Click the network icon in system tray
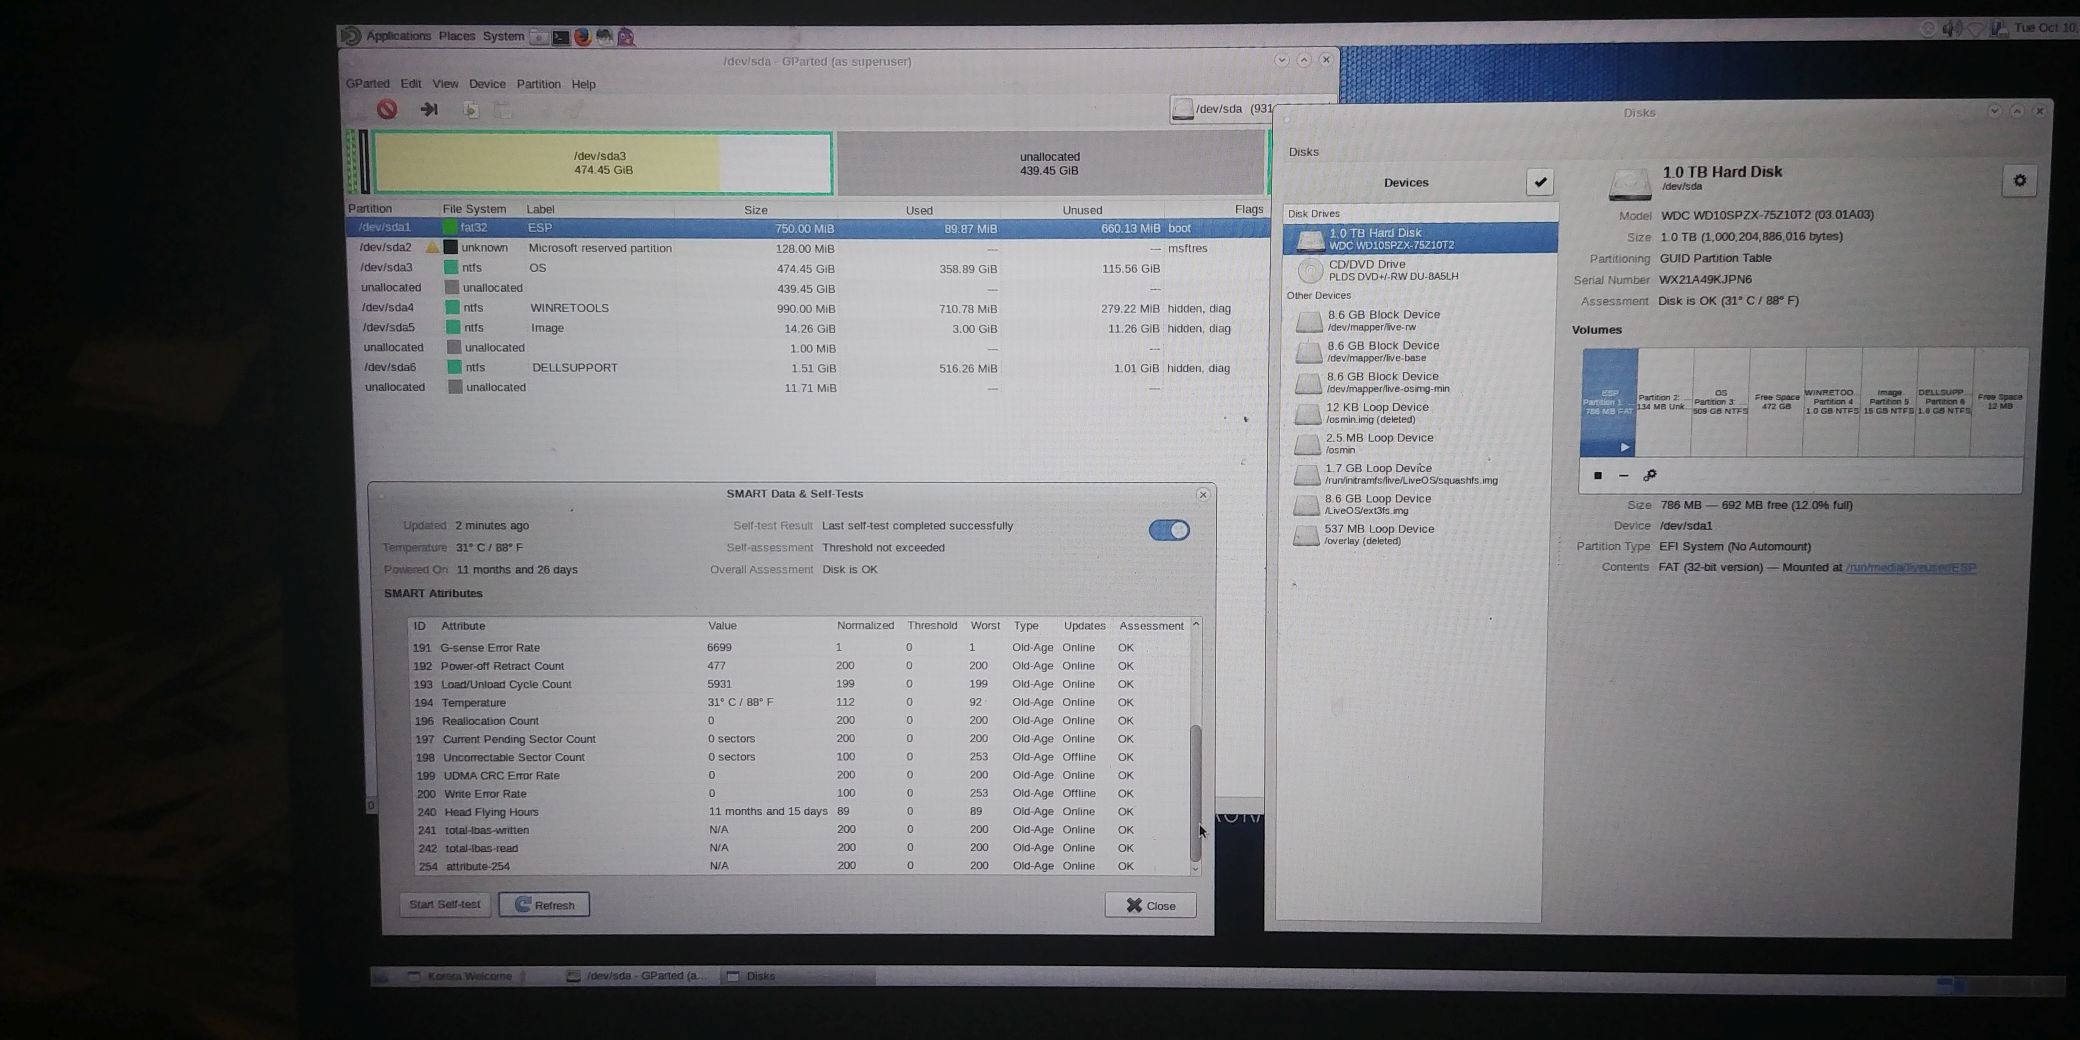 pyautogui.click(x=1976, y=29)
